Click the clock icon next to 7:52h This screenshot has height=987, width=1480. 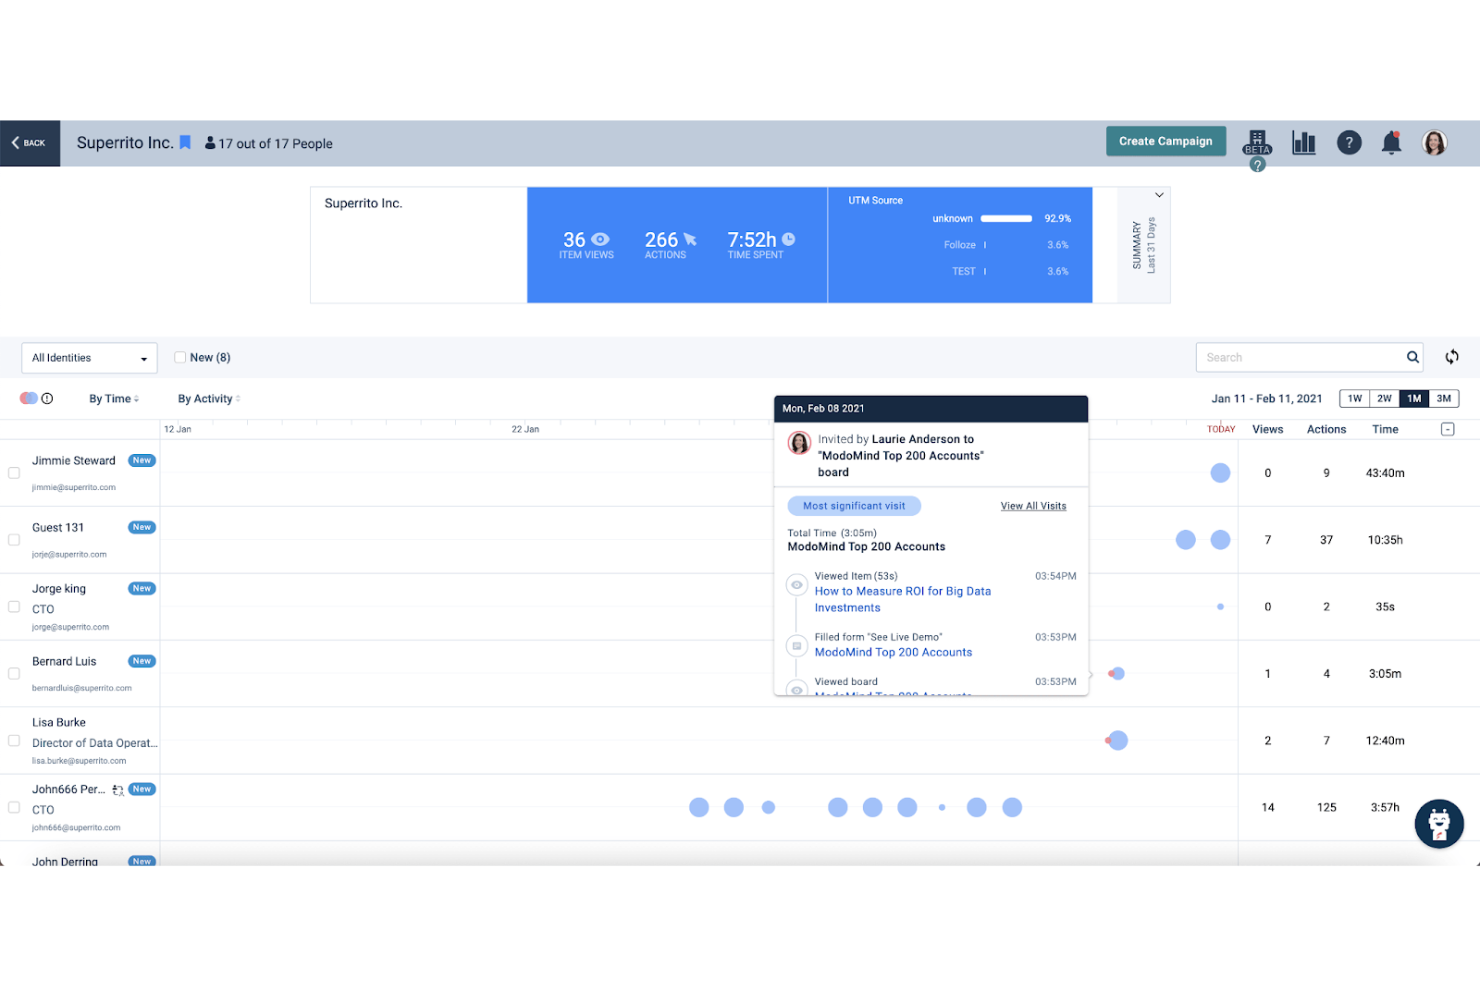point(788,239)
